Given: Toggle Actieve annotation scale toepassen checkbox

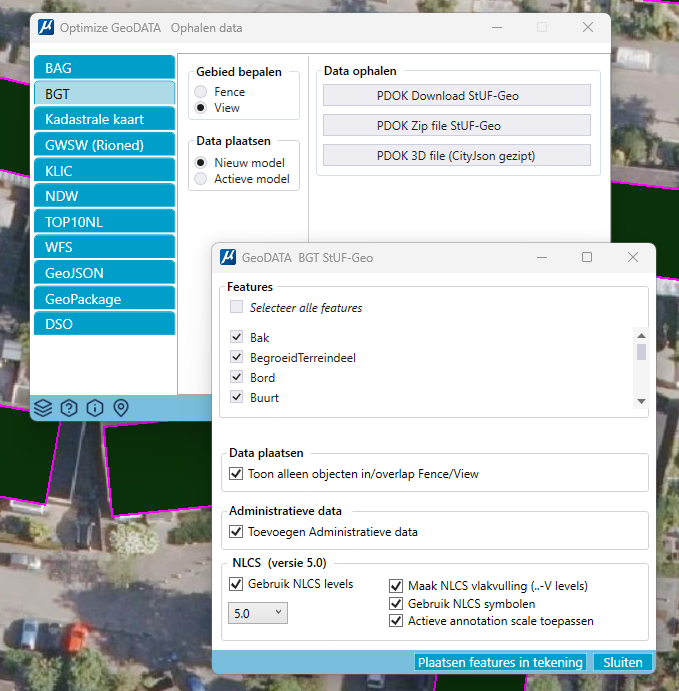Looking at the screenshot, I should point(396,621).
